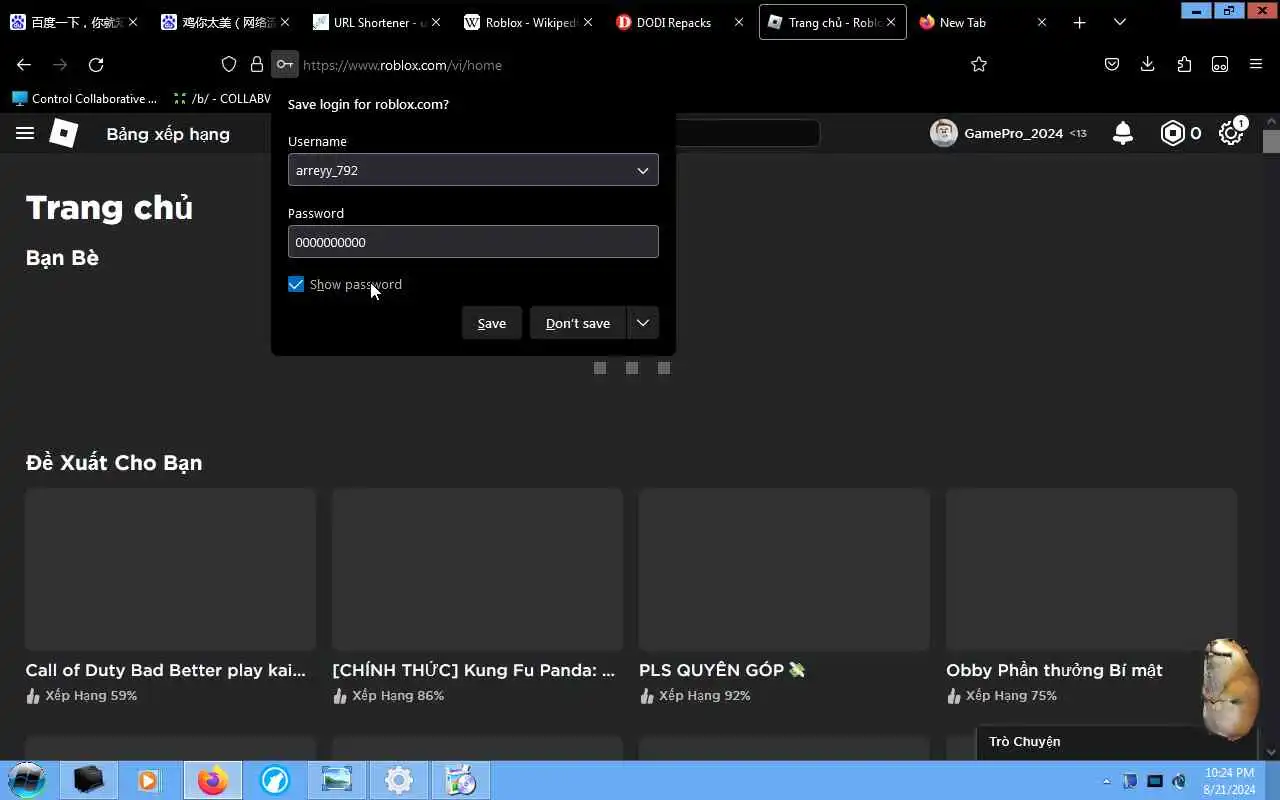Open the Roblox notifications bell
1280x800 pixels.
[x=1123, y=133]
